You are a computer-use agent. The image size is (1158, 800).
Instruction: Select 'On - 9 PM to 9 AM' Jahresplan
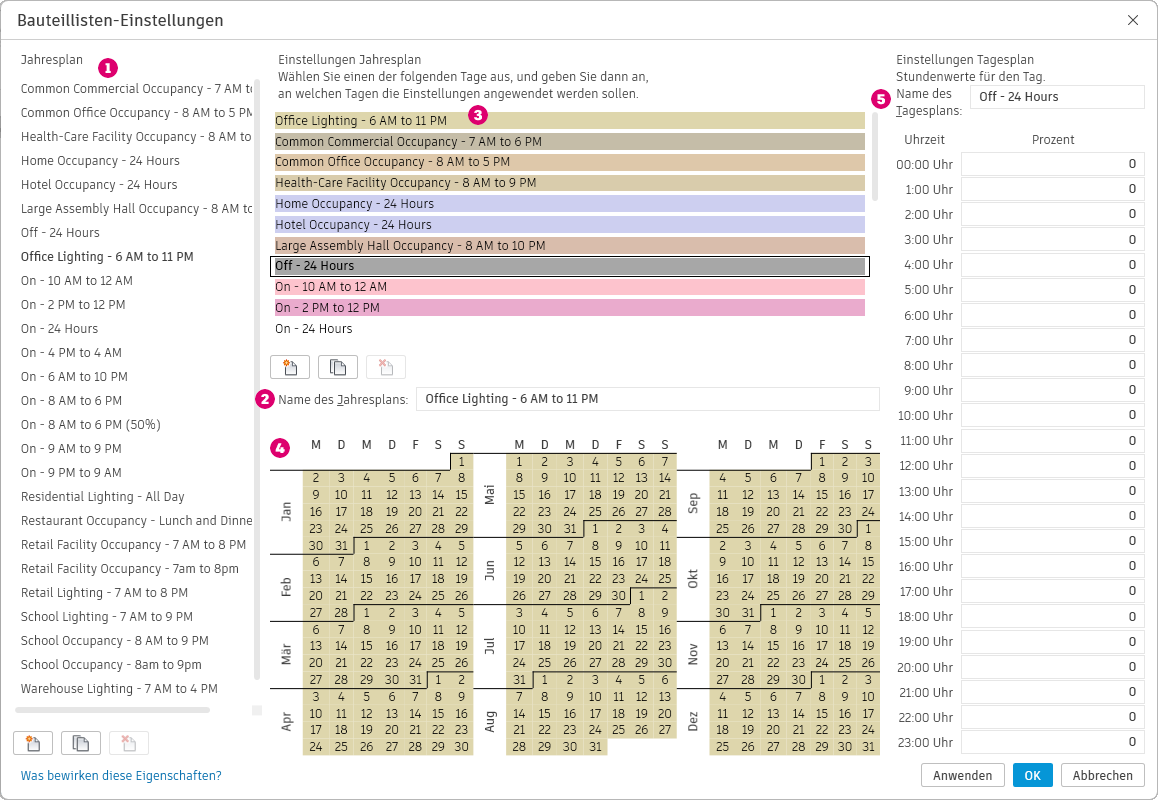(71, 473)
